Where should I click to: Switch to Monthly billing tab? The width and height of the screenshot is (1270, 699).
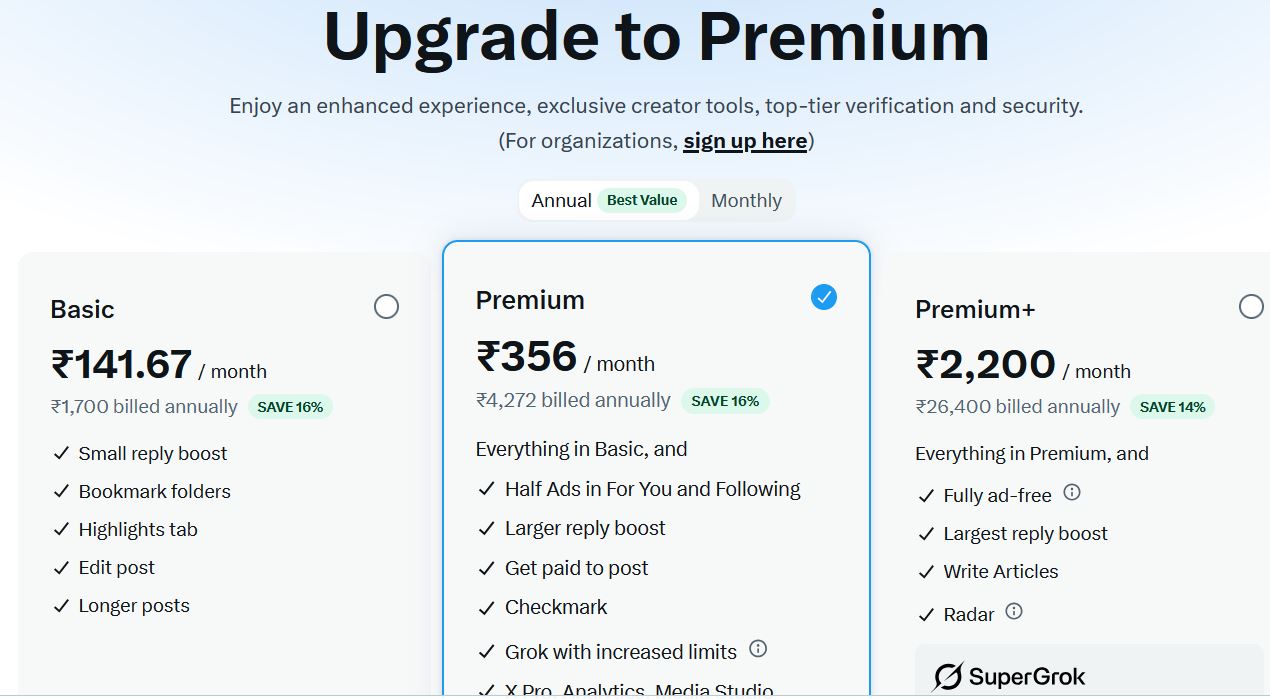coord(746,201)
